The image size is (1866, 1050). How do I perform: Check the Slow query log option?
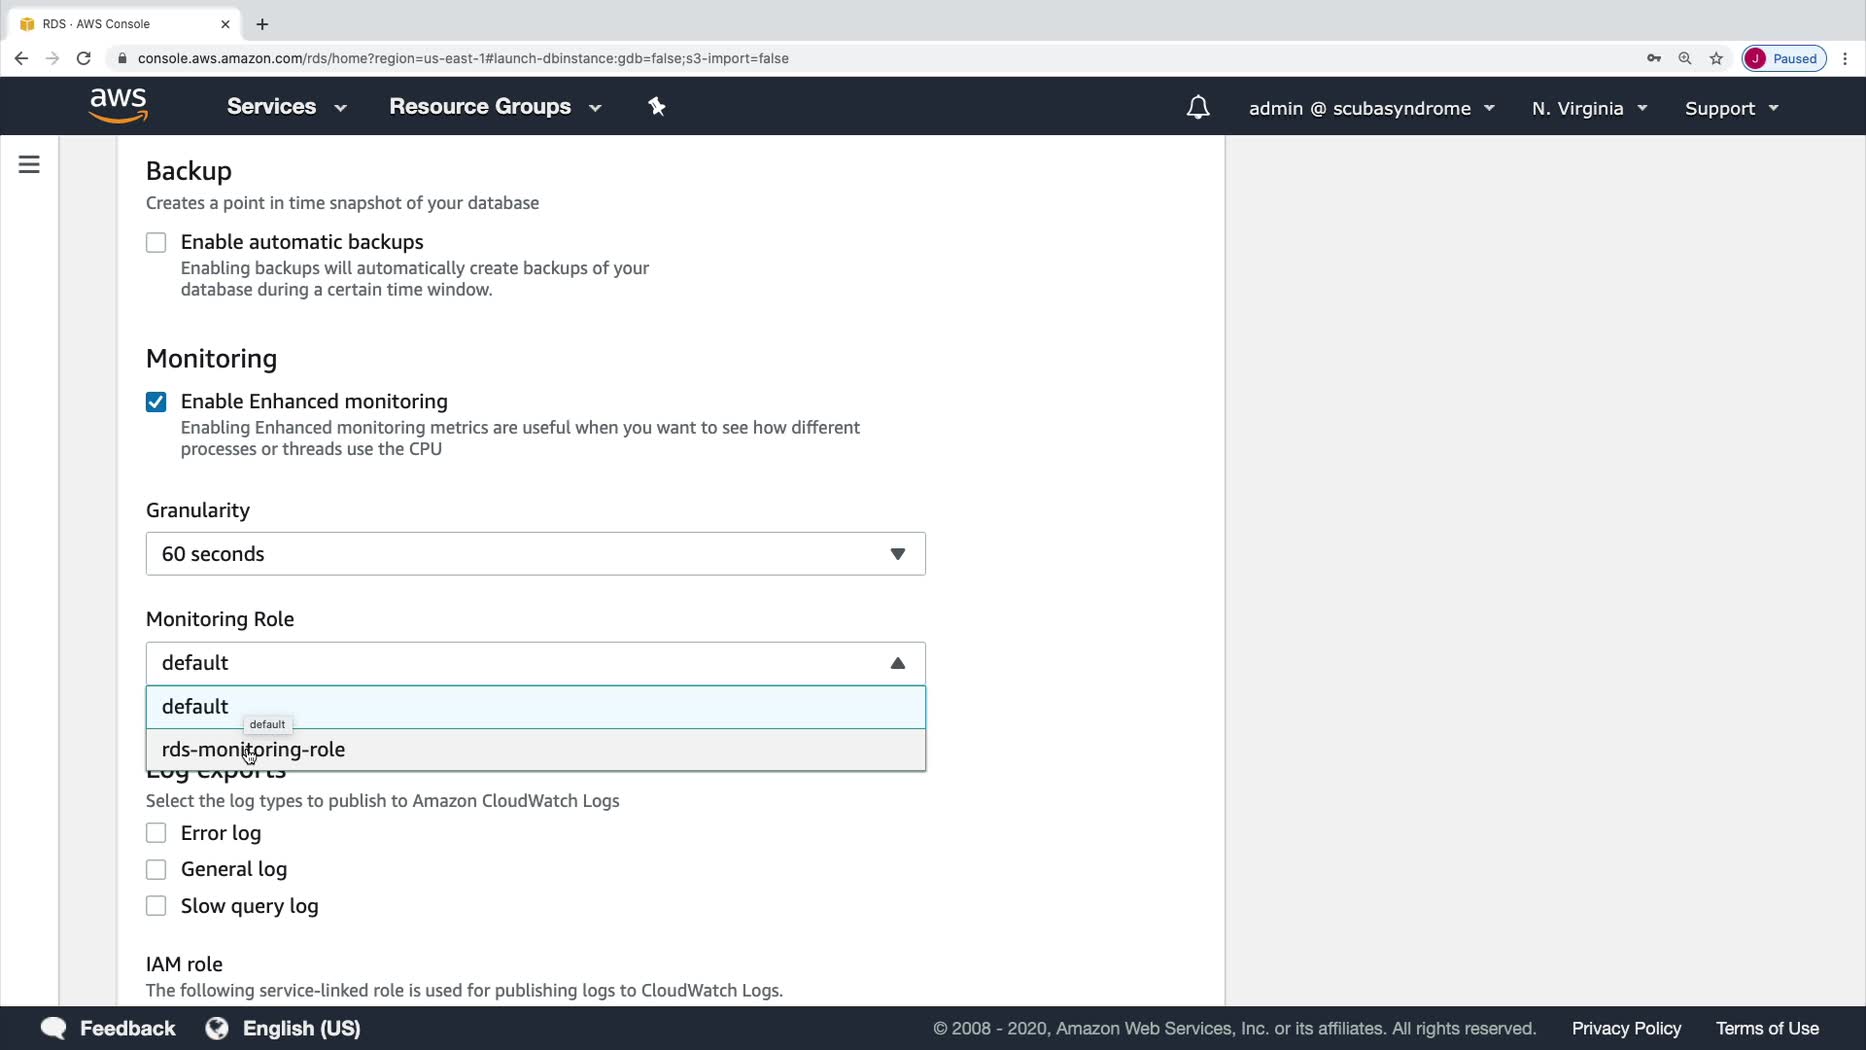[156, 906]
